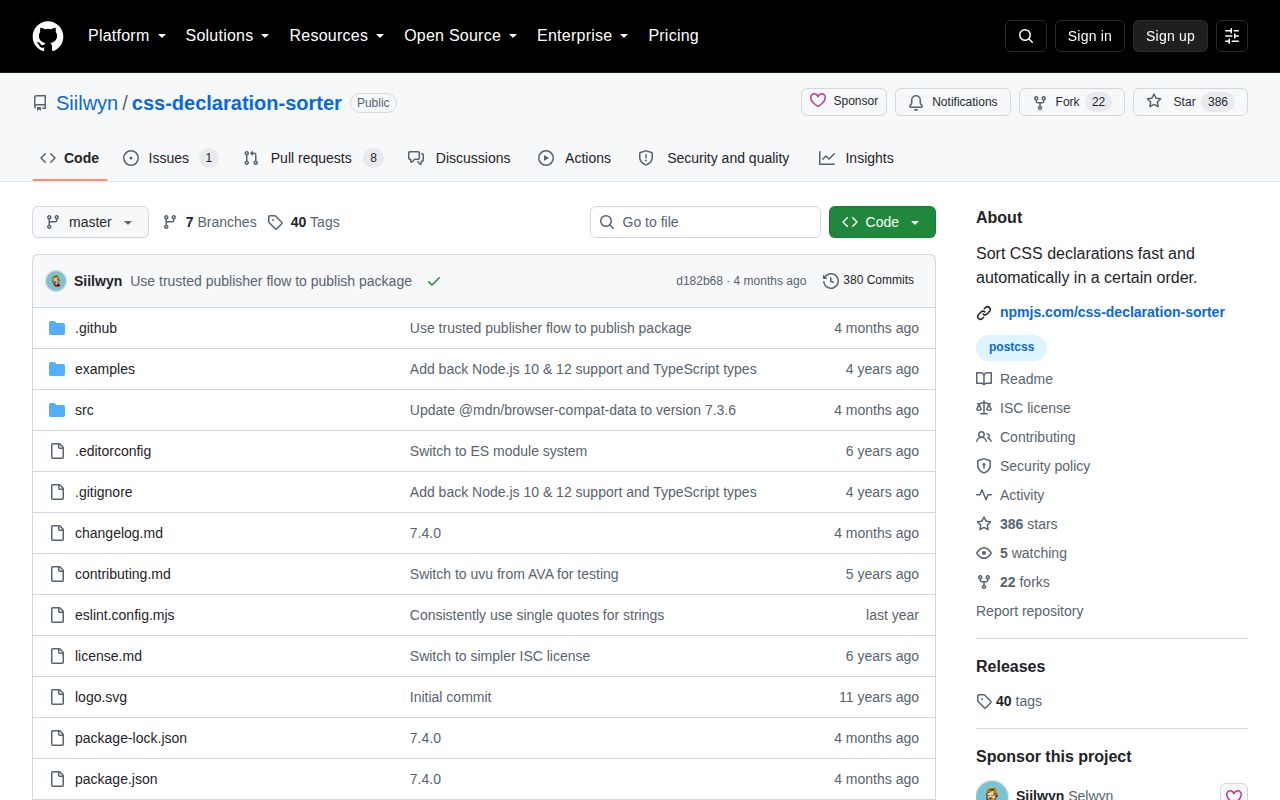Expand the Resources menu

coord(337,36)
